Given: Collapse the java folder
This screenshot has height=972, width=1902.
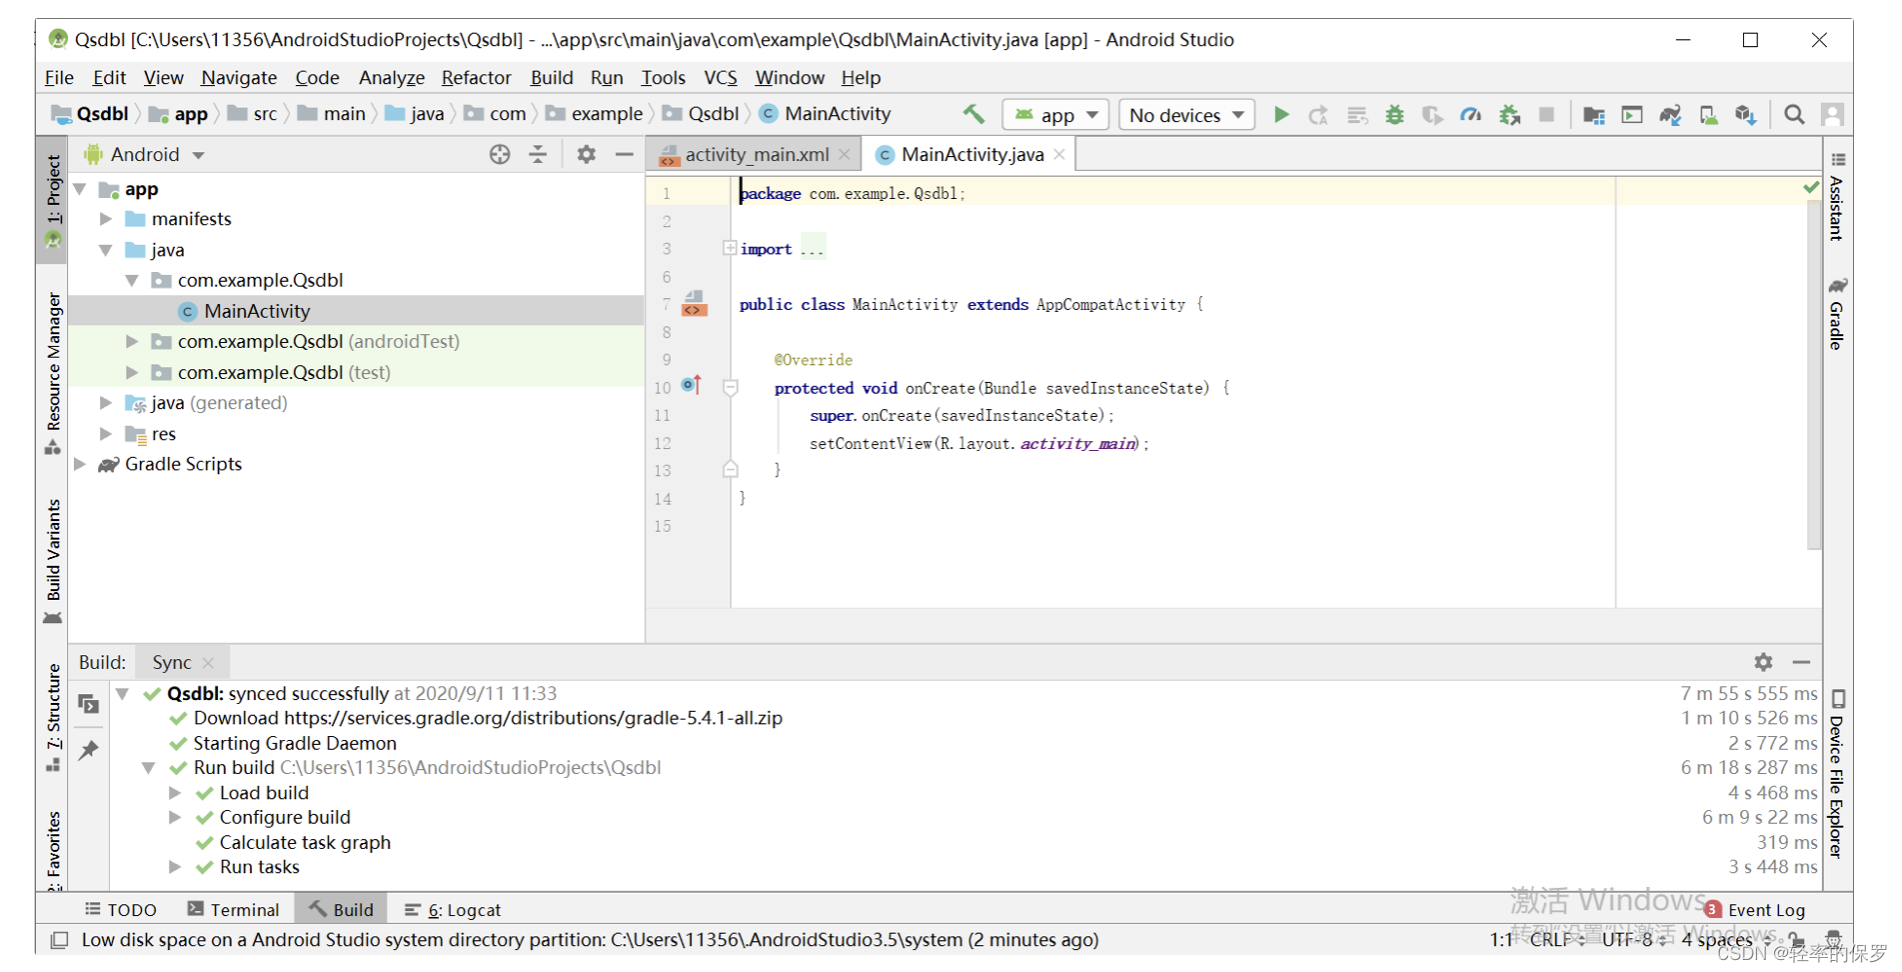Looking at the screenshot, I should pyautogui.click(x=106, y=250).
